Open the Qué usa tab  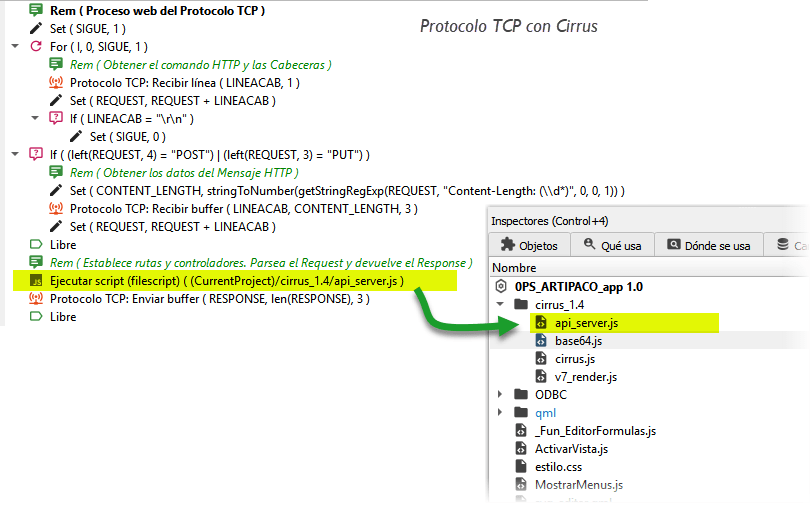click(x=614, y=245)
